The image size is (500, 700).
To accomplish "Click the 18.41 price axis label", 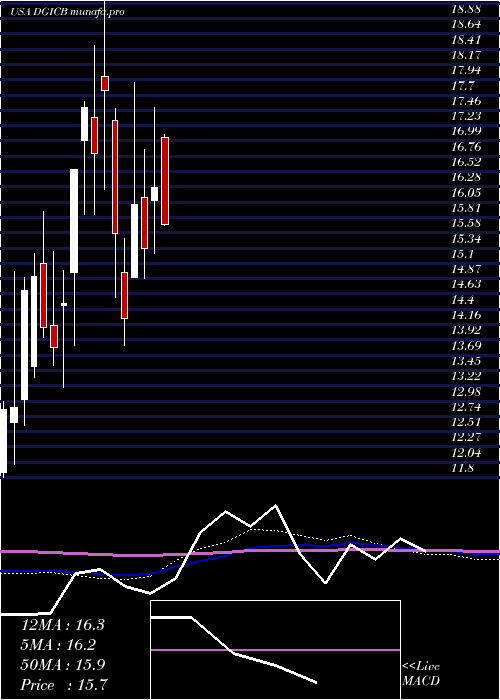I will point(466,40).
